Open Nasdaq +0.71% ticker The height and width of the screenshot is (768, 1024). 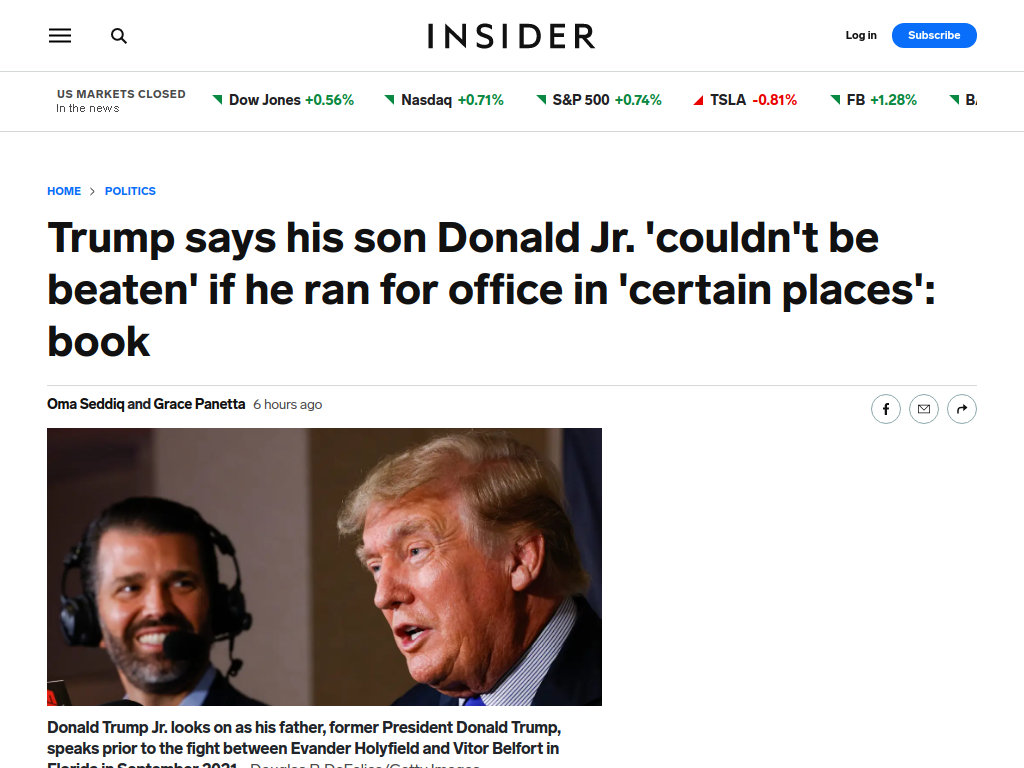pos(444,100)
